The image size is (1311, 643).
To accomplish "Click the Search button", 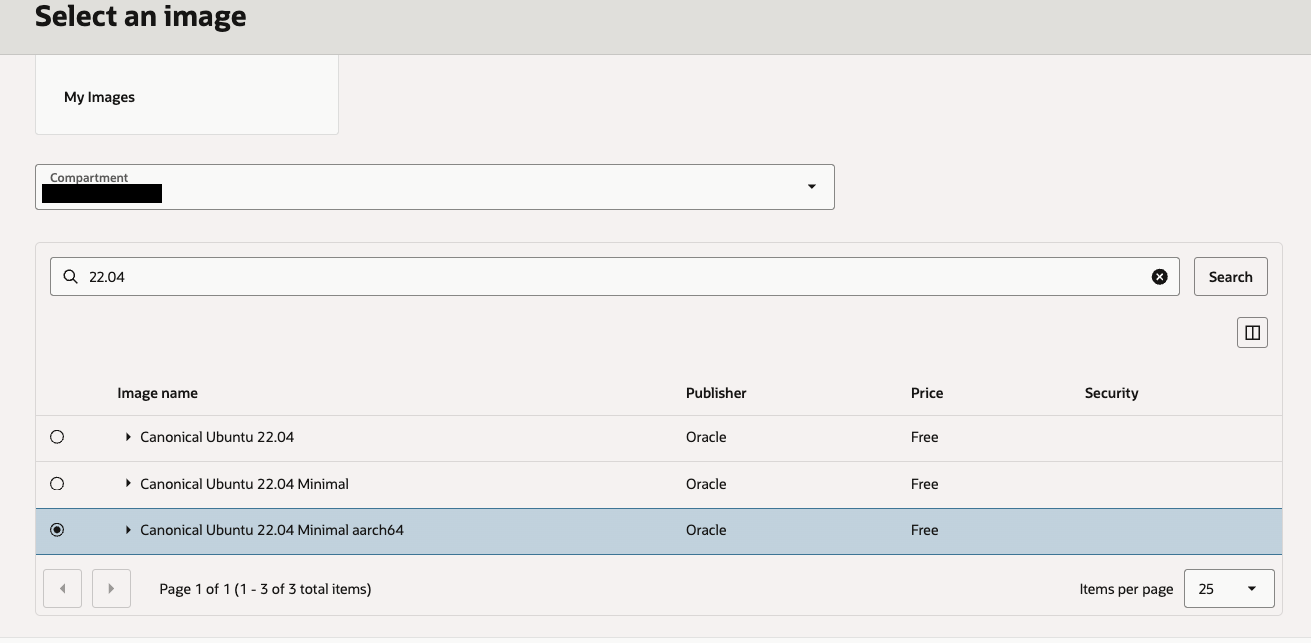I will [x=1230, y=277].
